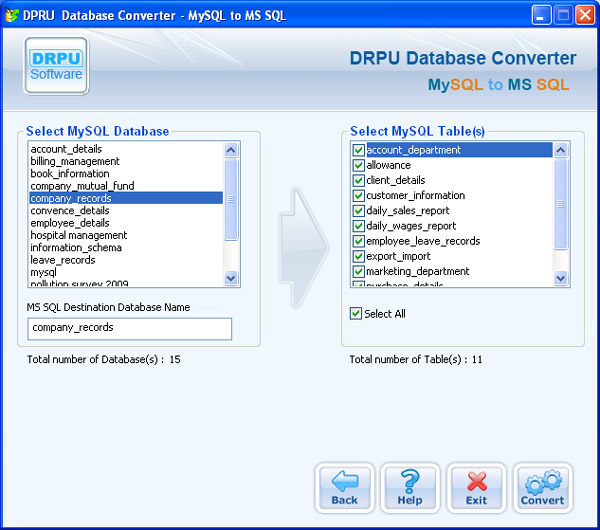This screenshot has height=530, width=600.
Task: Select mysql database entry
Action: coord(126,272)
